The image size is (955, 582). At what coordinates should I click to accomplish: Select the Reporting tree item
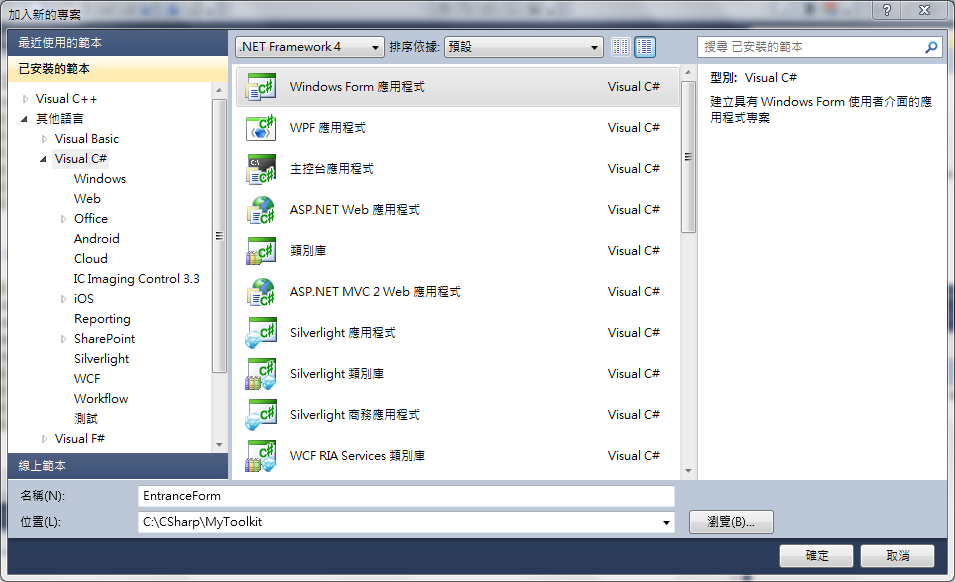tap(102, 319)
